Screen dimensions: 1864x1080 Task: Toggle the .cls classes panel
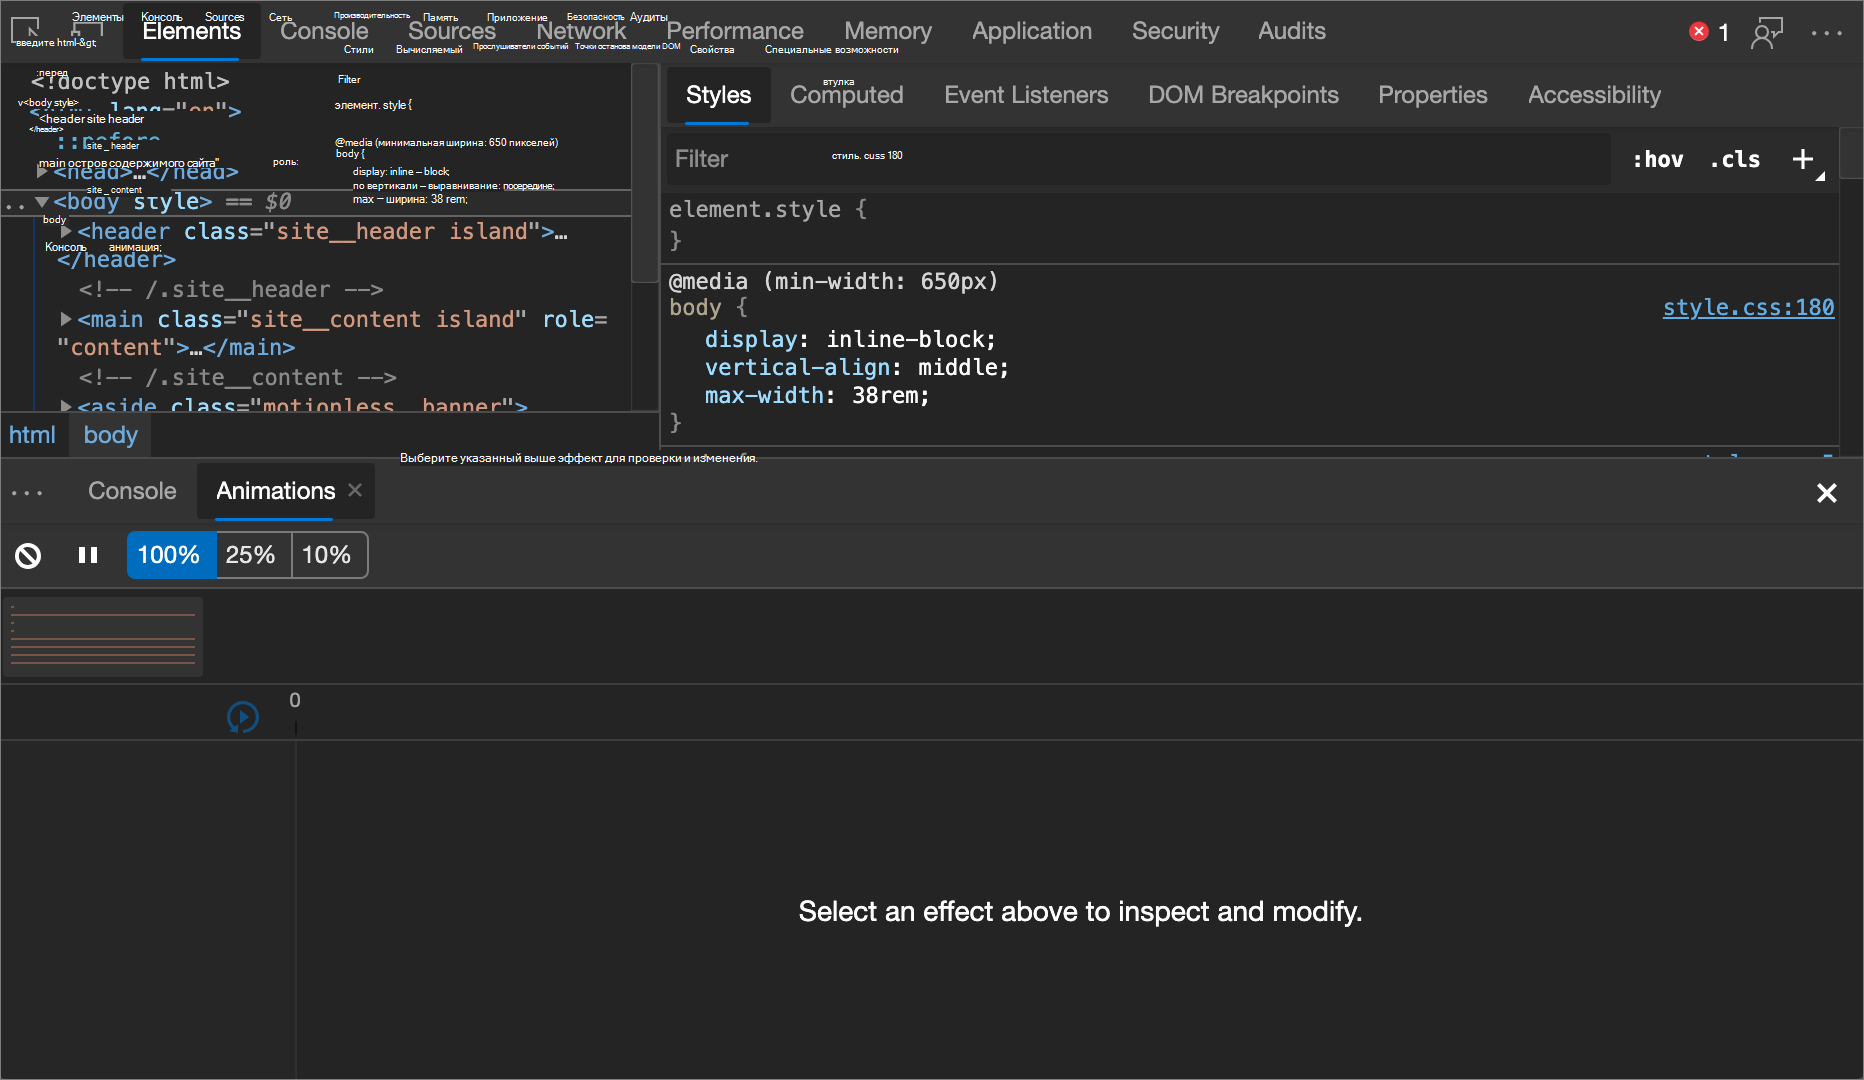pyautogui.click(x=1735, y=159)
